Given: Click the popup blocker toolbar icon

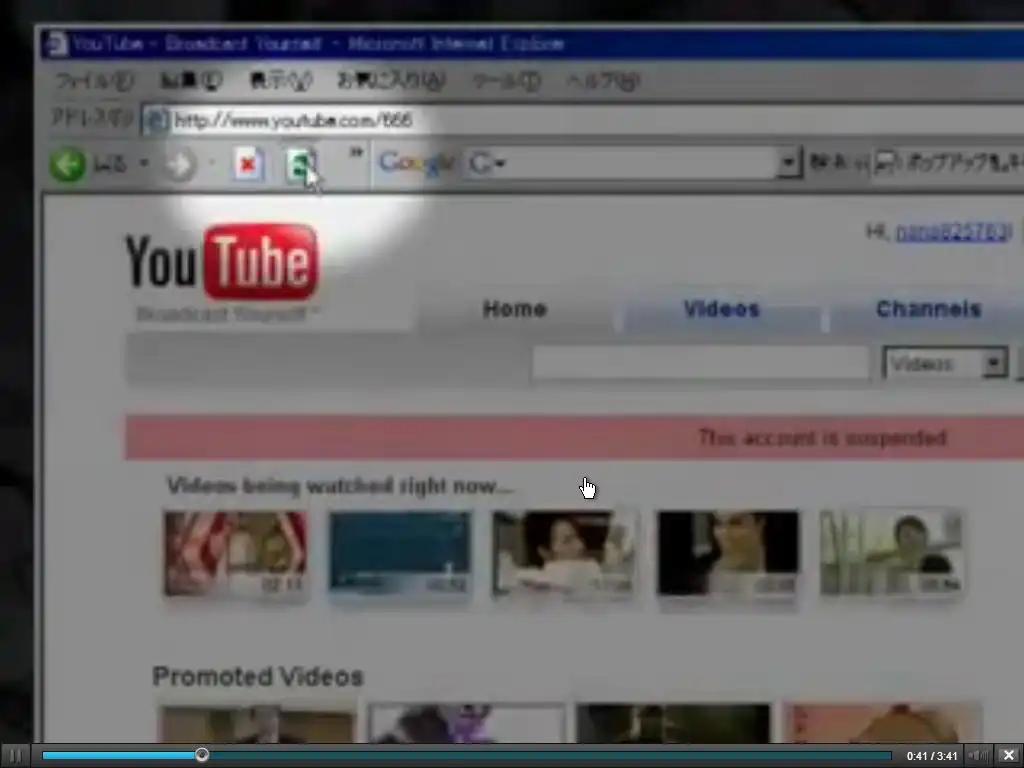Looking at the screenshot, I should 886,163.
